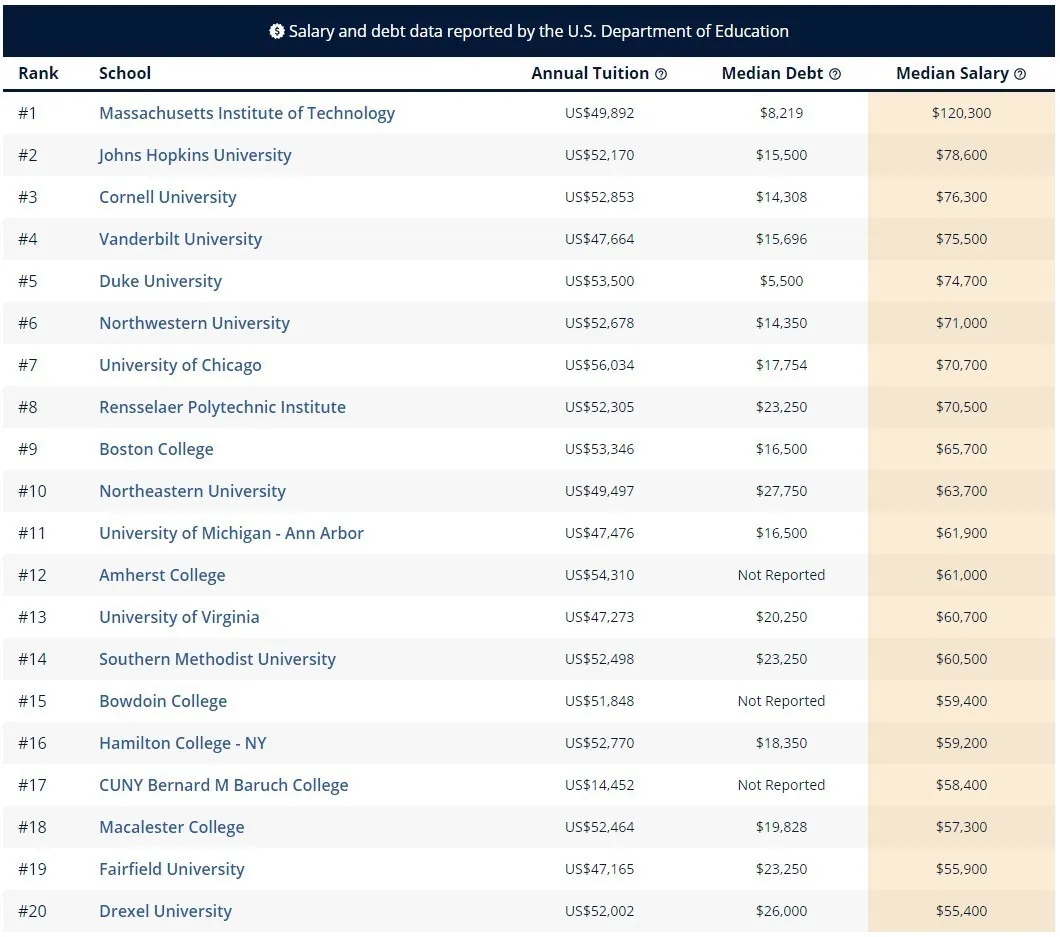Click the dollar icon in the banner
Viewport: 1060px width, 937px height.
point(277,32)
